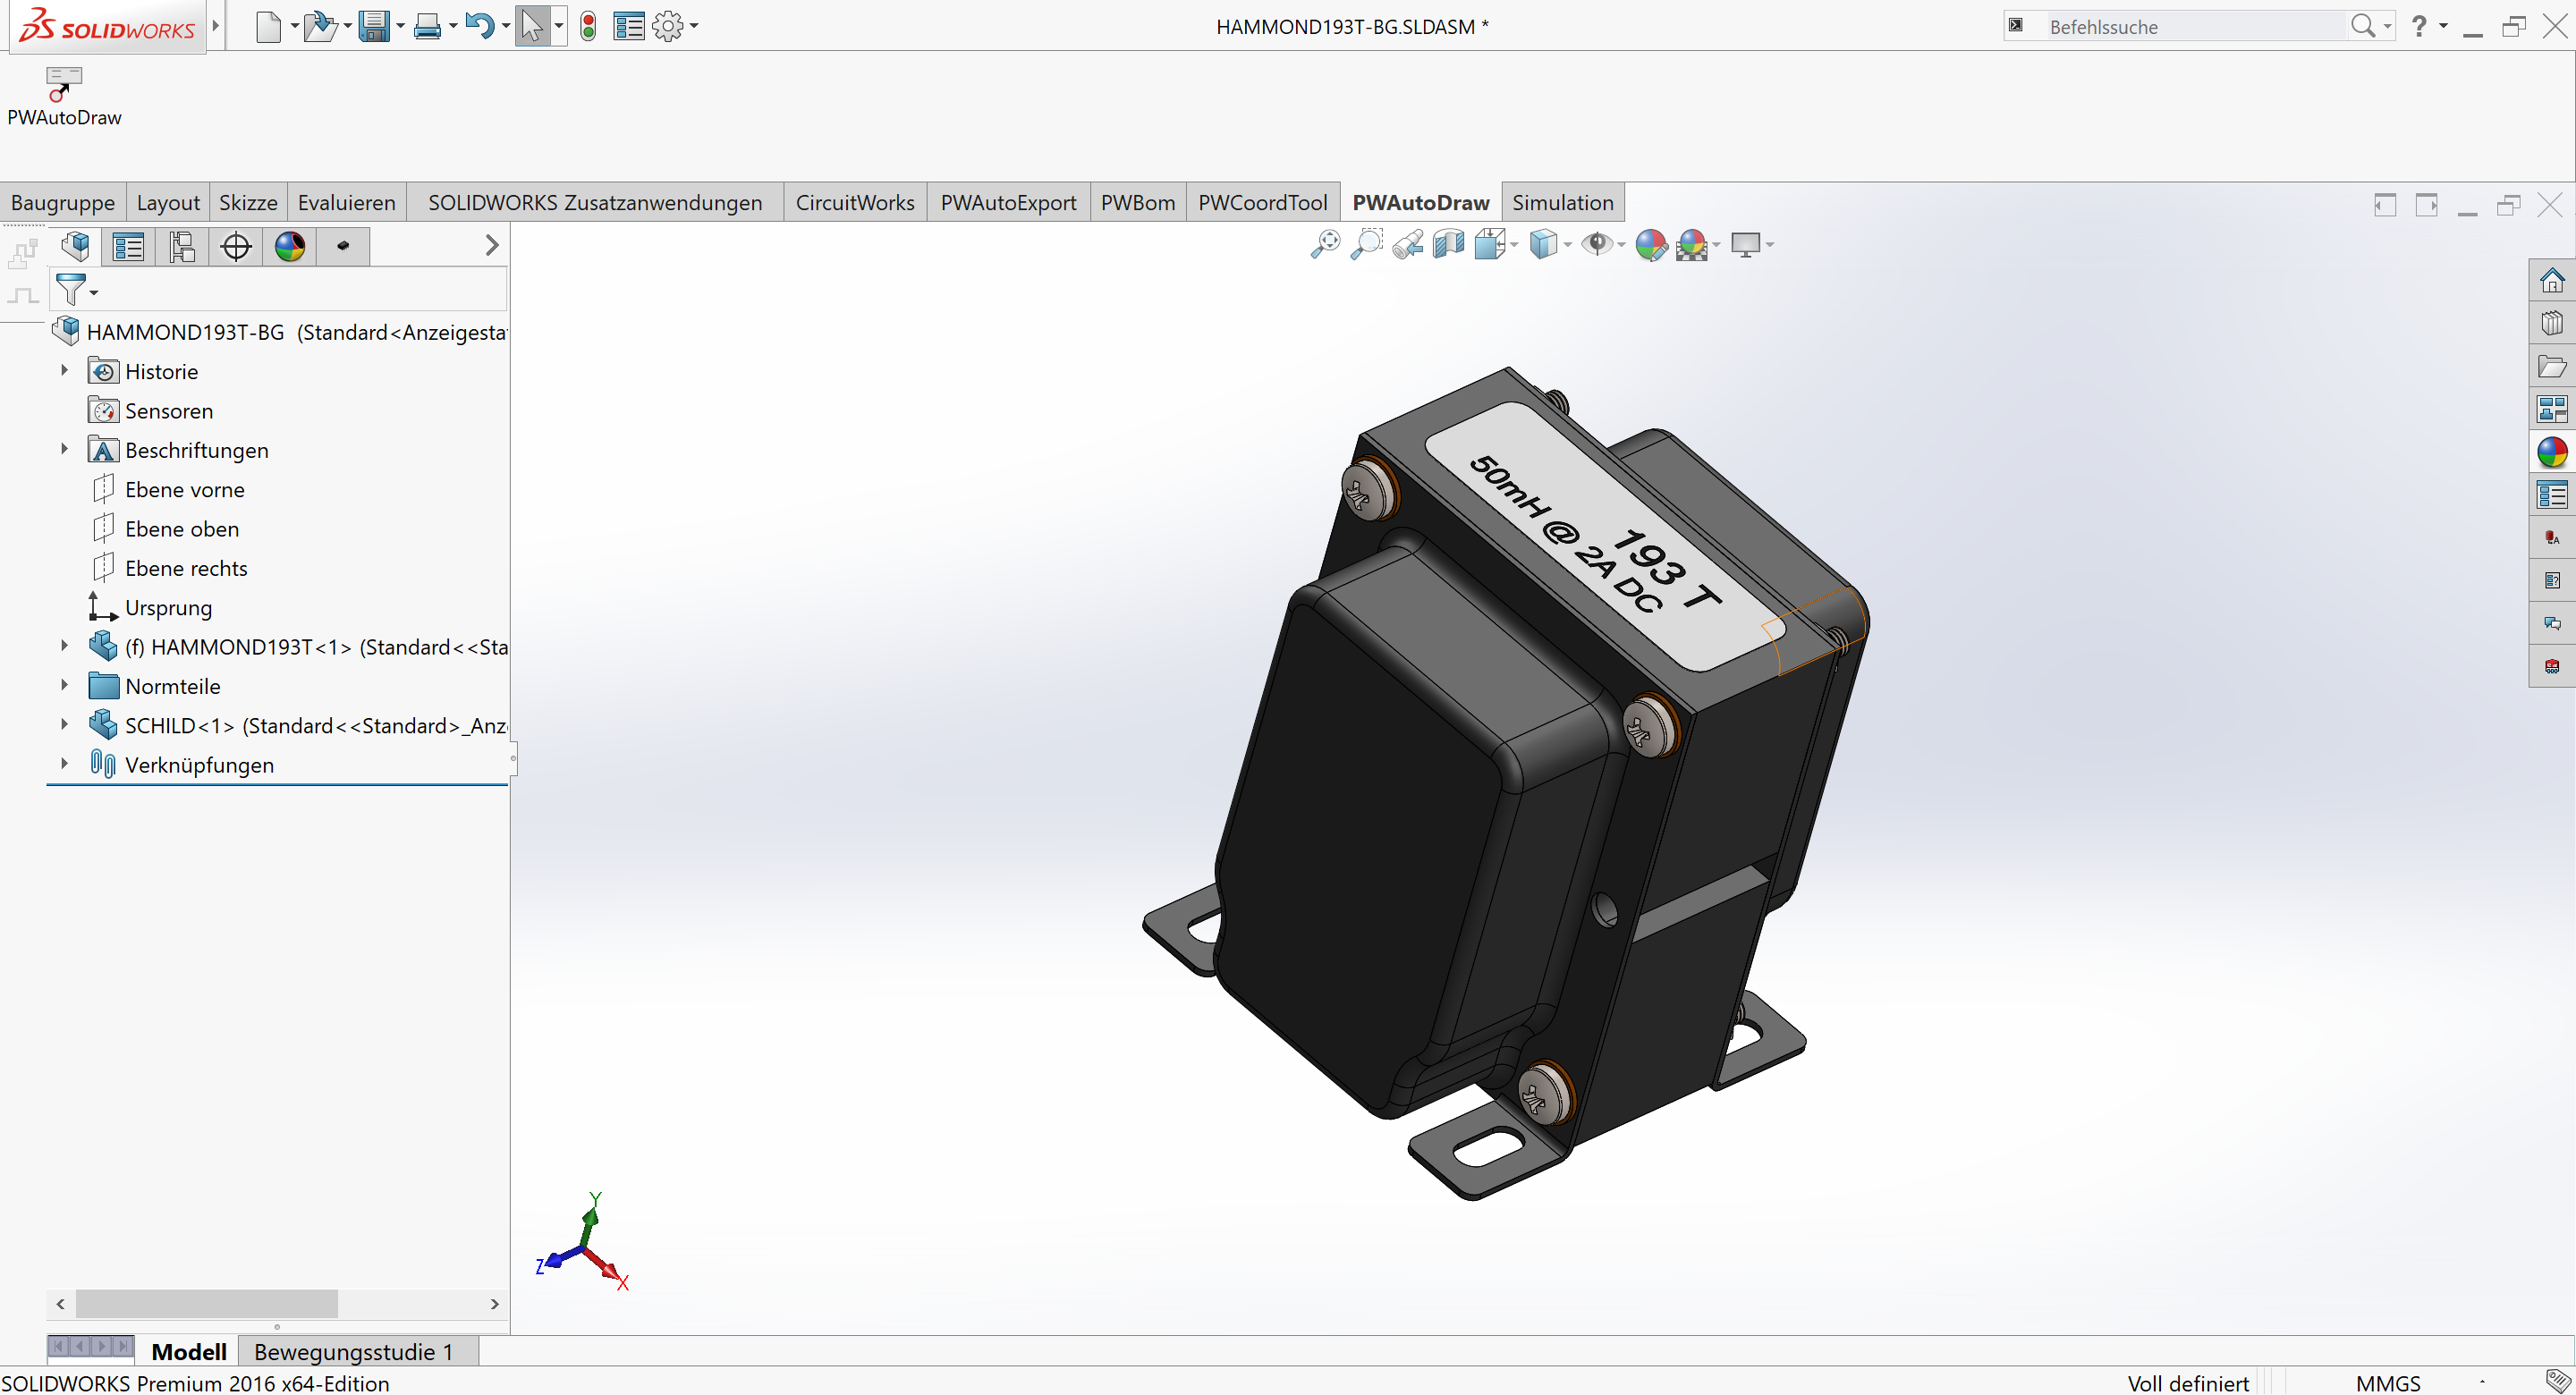
Task: Open the DimXpertManager tab
Action: (x=236, y=246)
